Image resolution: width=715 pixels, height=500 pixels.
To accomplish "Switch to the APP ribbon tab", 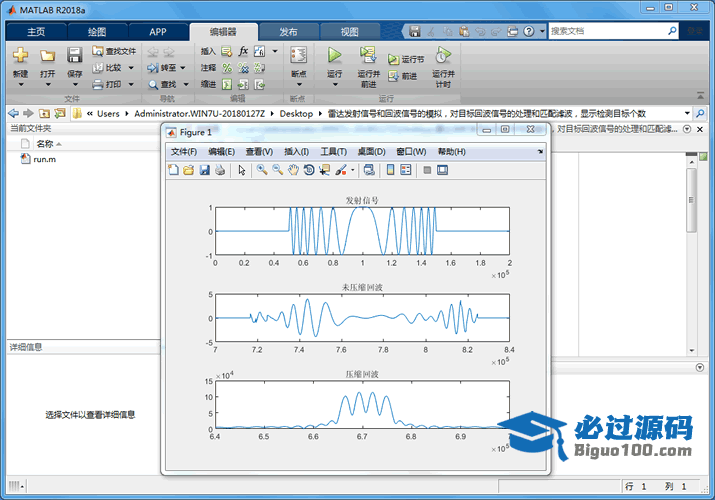I will point(158,32).
